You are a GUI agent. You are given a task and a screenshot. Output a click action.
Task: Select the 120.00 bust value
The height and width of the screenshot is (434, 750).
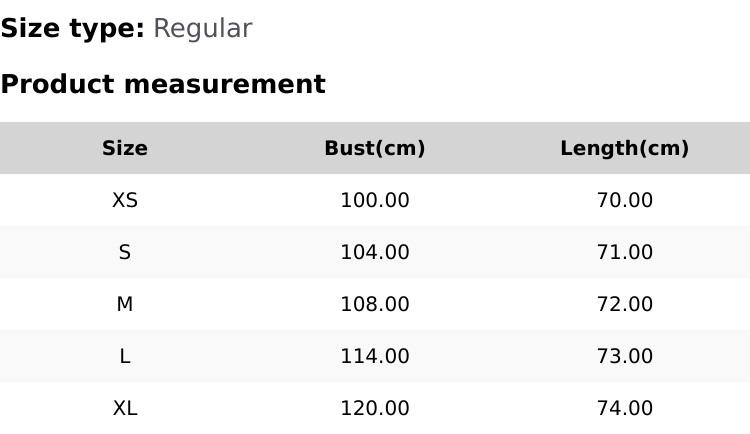click(375, 409)
